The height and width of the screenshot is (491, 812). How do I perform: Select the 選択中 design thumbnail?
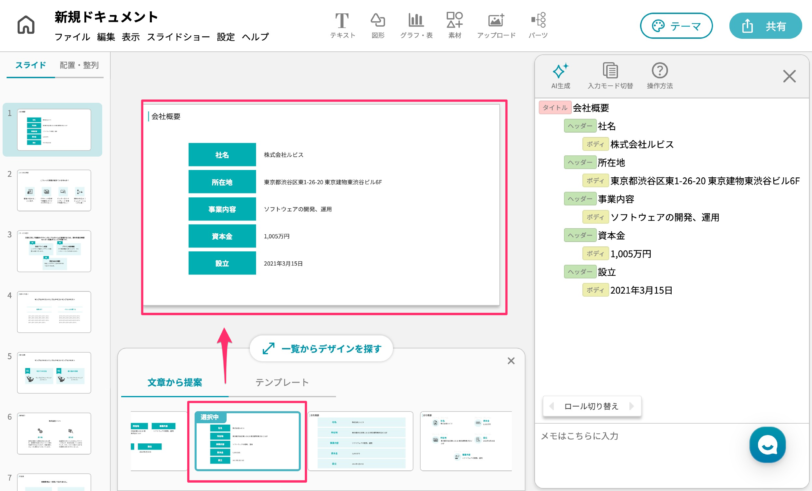[x=248, y=441]
